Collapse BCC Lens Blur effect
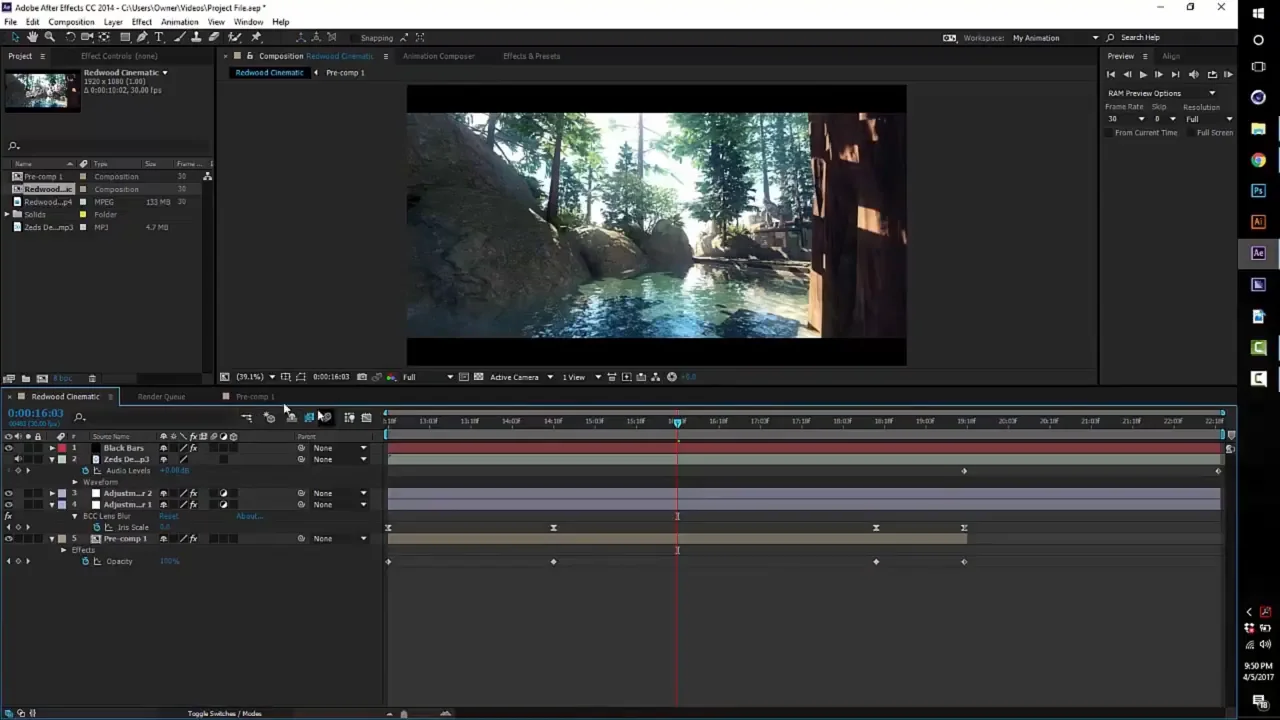The image size is (1280, 720). pyautogui.click(x=75, y=516)
